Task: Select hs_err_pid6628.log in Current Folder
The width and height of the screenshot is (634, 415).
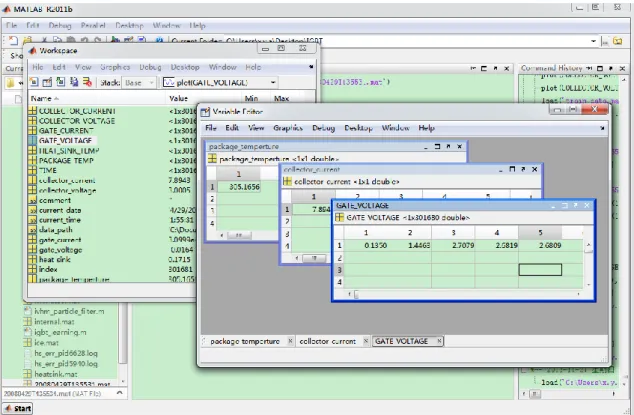Action: click(x=66, y=354)
